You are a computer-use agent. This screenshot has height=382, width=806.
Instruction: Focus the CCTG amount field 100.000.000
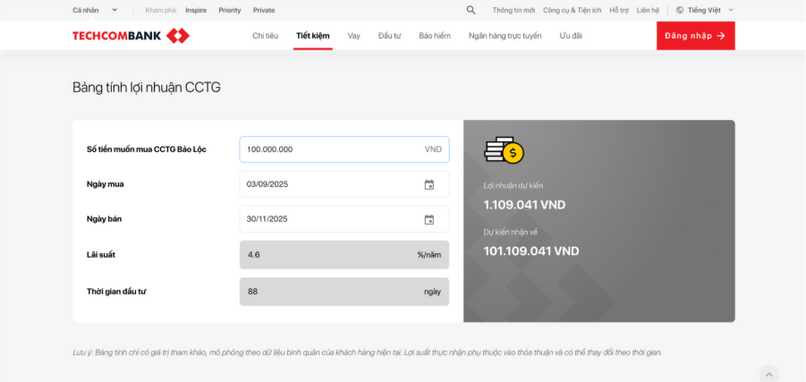344,150
